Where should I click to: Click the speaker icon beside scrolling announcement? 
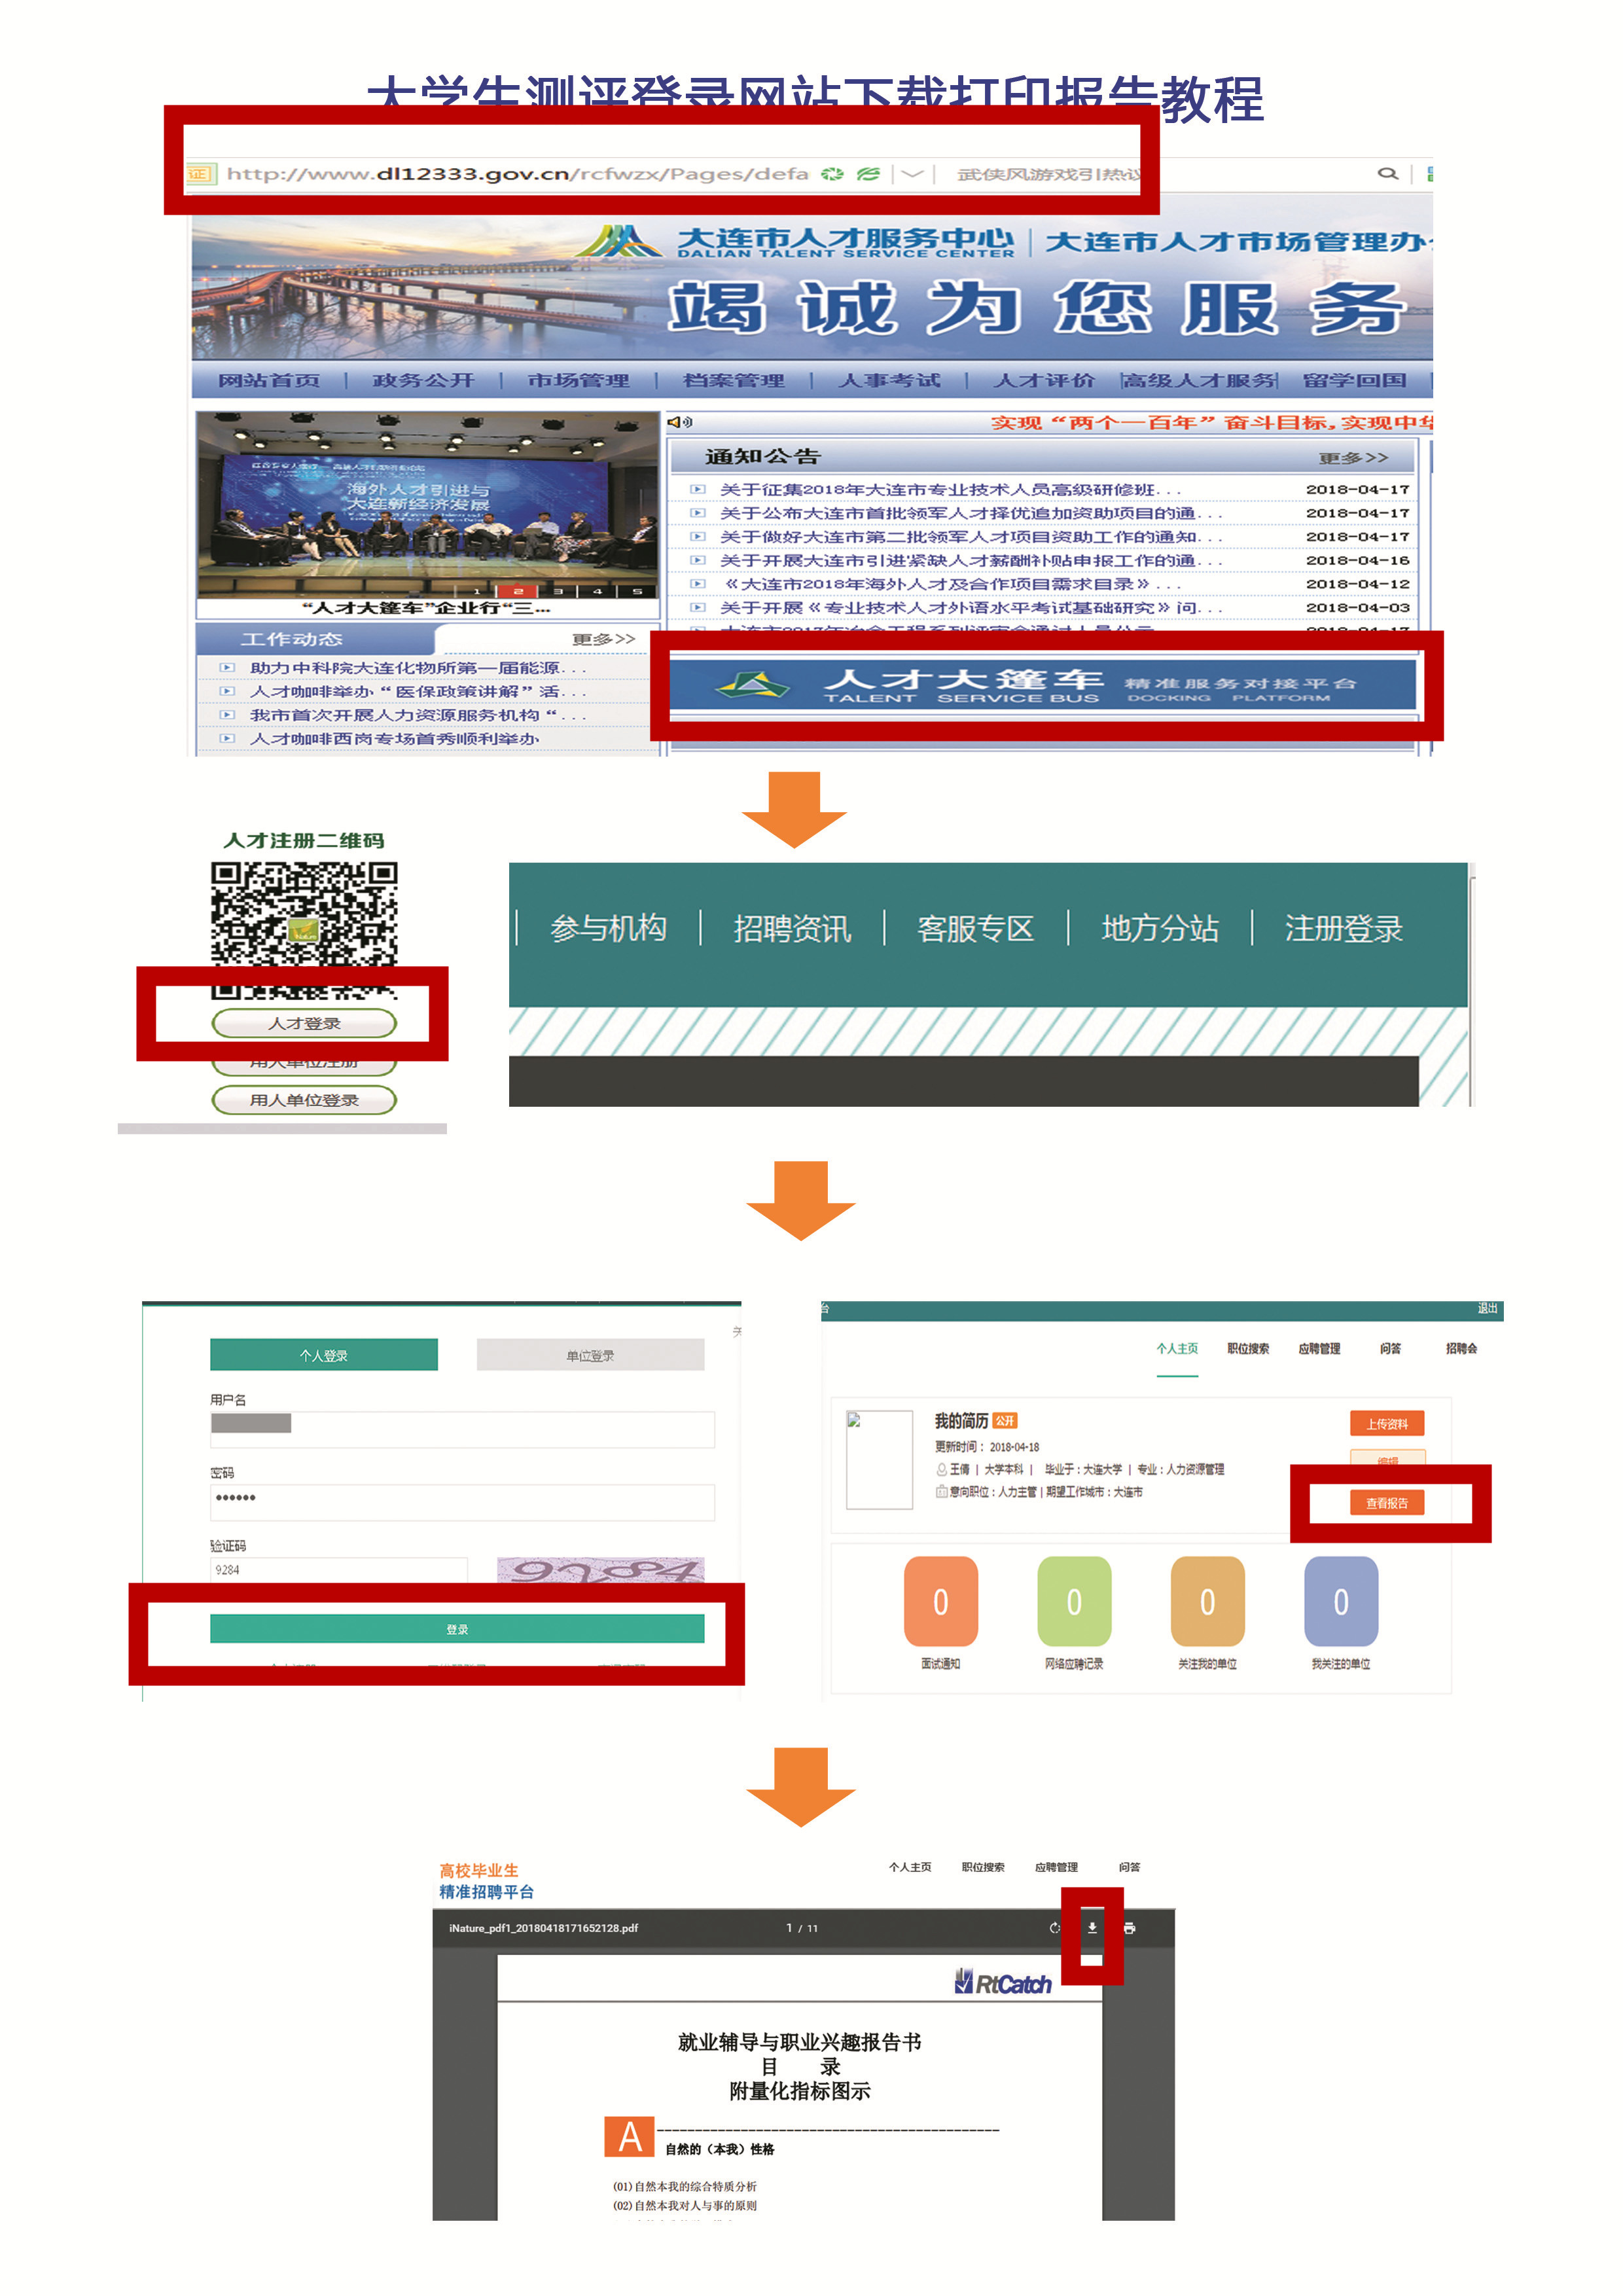(x=679, y=422)
